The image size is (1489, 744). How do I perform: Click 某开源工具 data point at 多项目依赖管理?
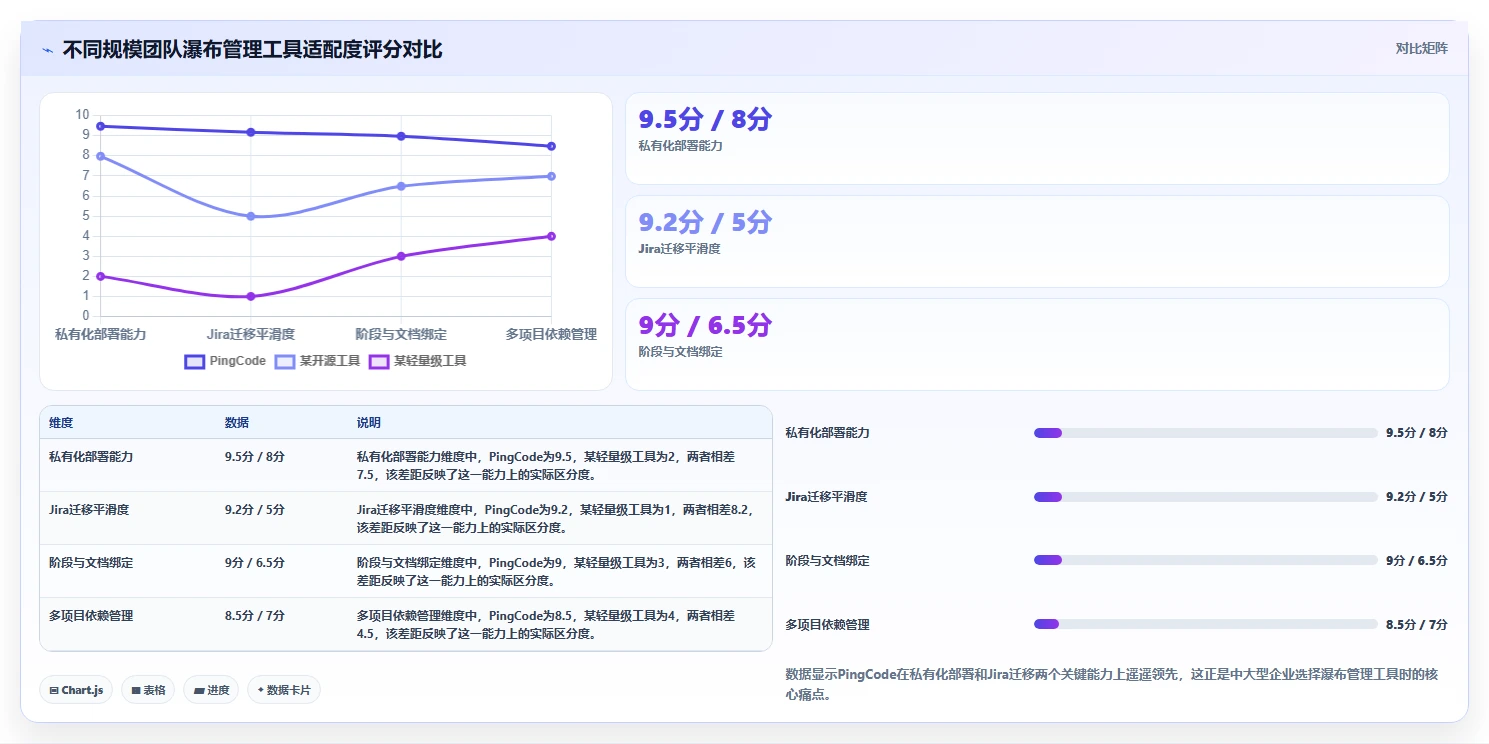551,176
